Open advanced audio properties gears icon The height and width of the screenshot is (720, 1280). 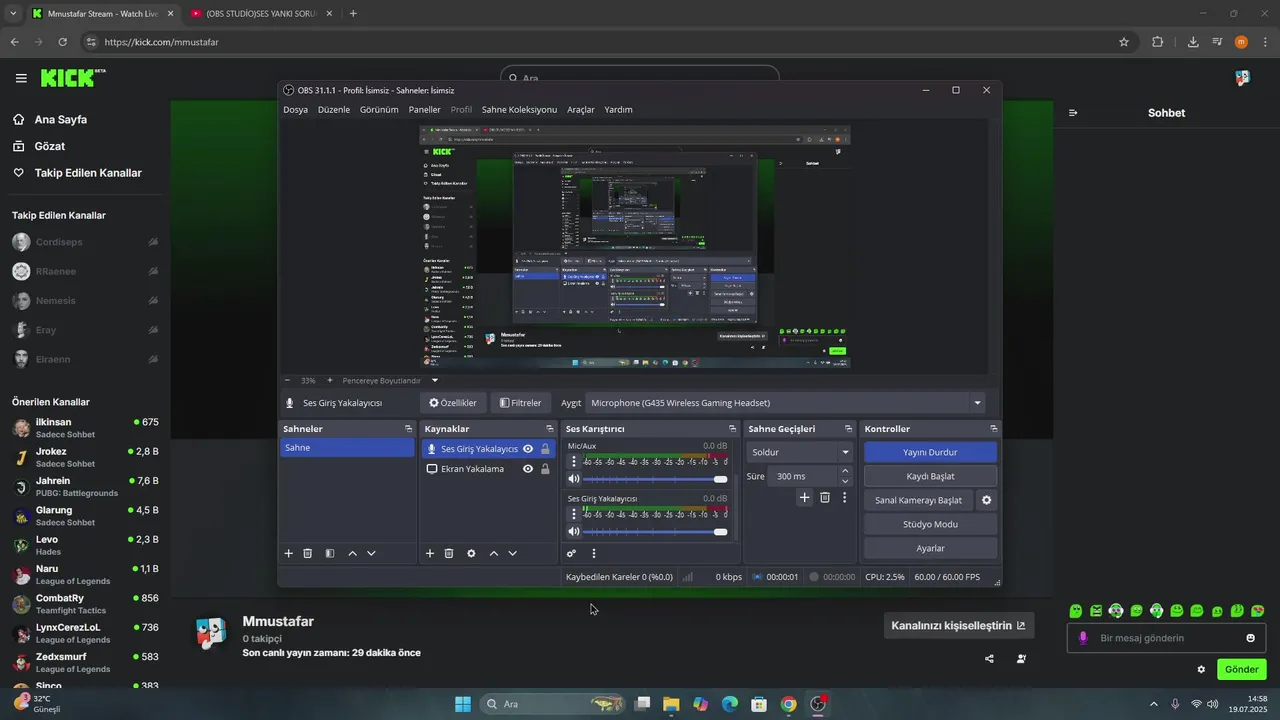click(572, 553)
